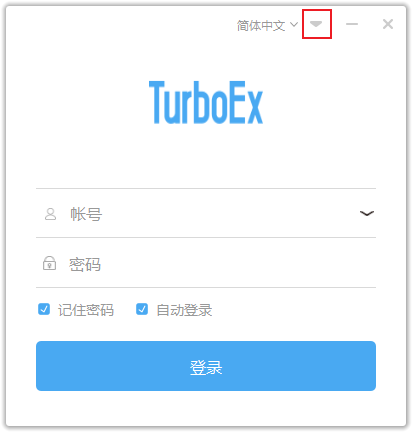412x432 pixels.
Task: Minimize the TurboEx login window
Action: pyautogui.click(x=352, y=24)
